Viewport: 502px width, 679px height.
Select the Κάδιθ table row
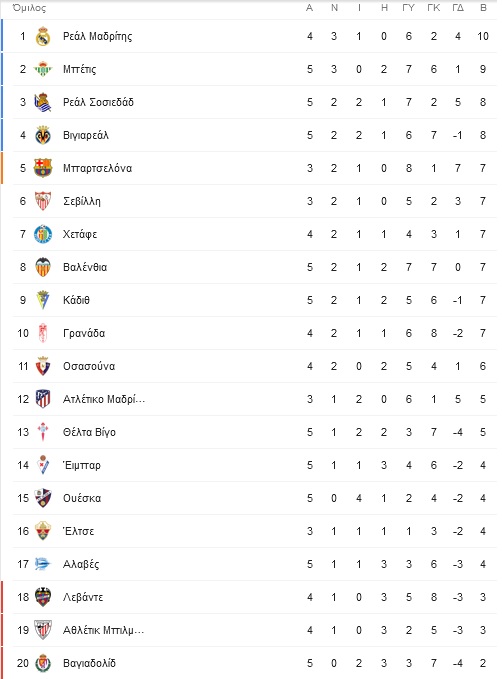(x=254, y=300)
